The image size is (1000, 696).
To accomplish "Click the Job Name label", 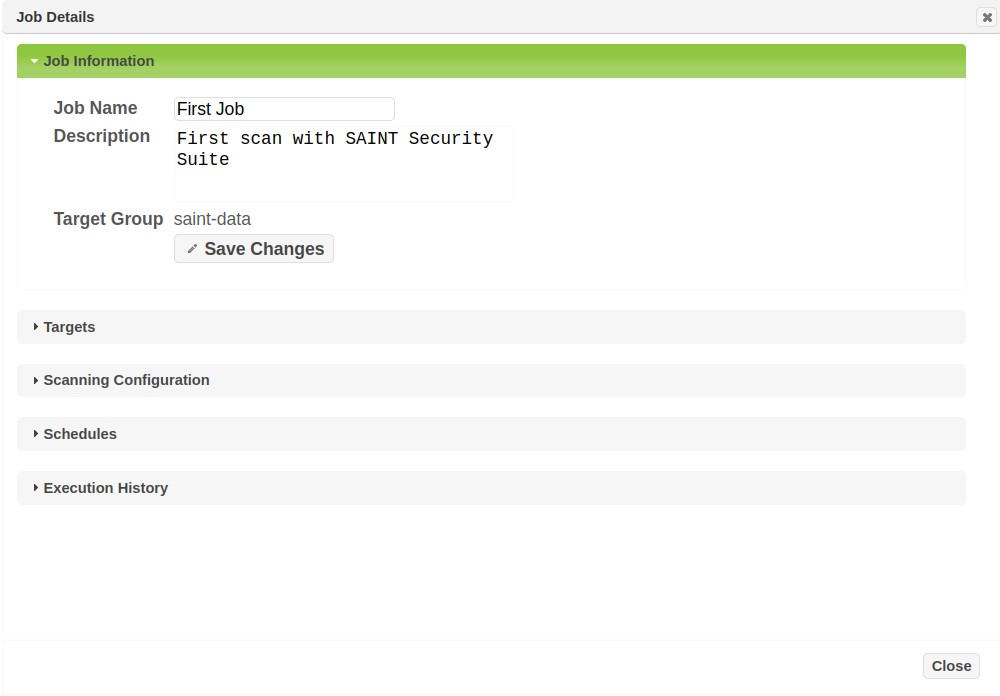I will click(x=95, y=108).
